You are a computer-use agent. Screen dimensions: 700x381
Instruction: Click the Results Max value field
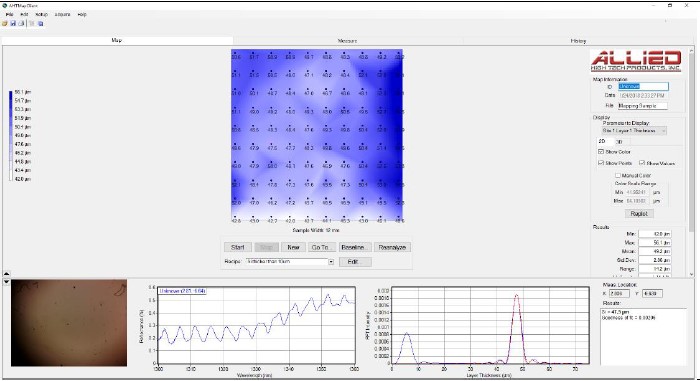(x=655, y=243)
